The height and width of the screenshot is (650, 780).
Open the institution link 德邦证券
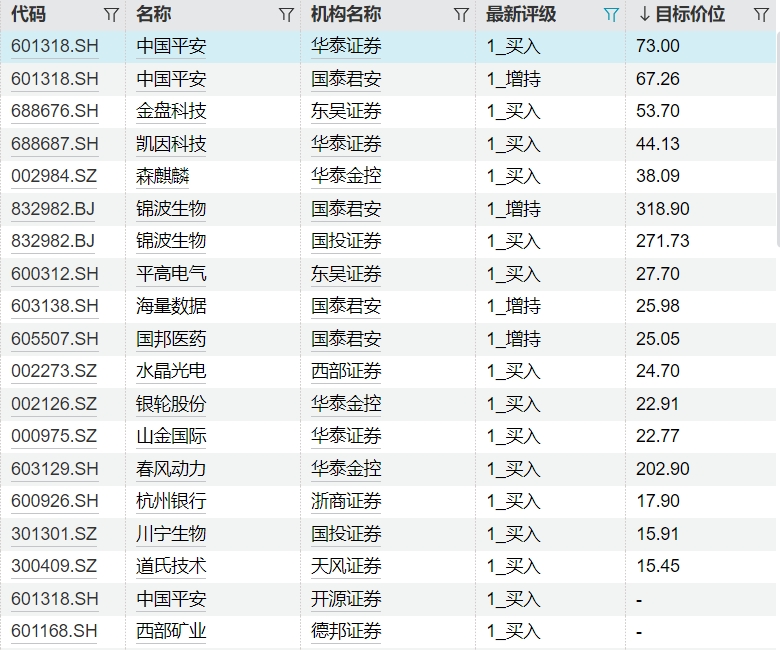point(346,631)
